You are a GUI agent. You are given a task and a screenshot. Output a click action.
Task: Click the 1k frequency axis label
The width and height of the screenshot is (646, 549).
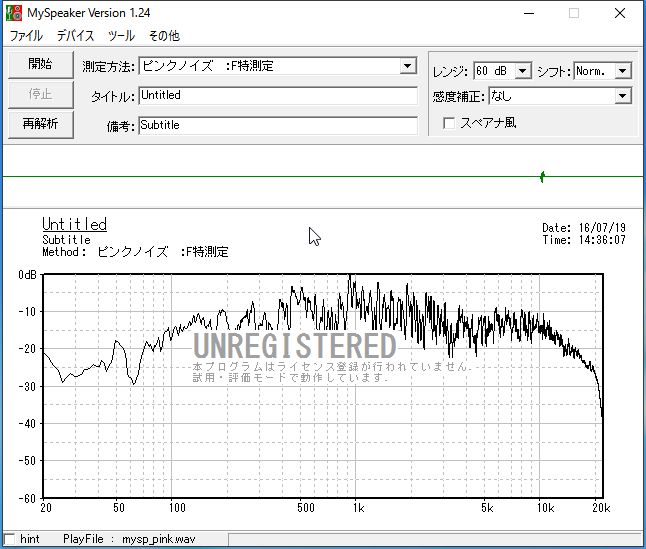tap(358, 508)
